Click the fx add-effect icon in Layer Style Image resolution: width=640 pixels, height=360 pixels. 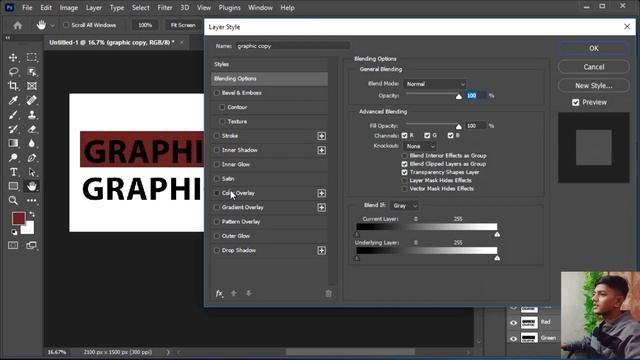click(219, 293)
